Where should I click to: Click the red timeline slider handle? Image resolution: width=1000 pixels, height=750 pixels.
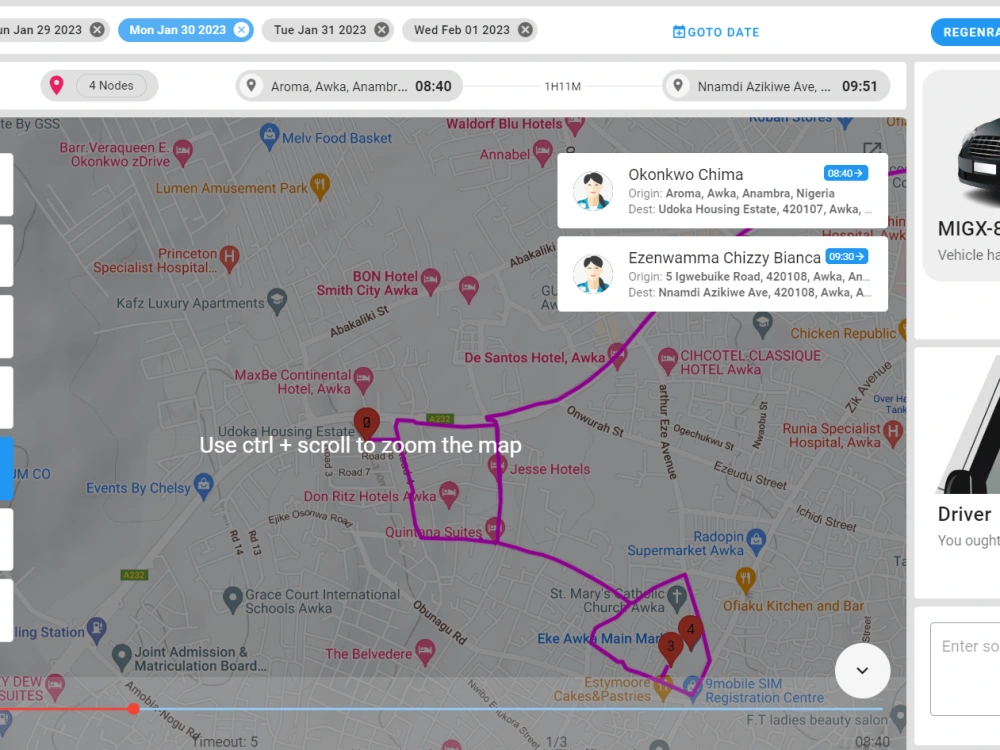[133, 709]
